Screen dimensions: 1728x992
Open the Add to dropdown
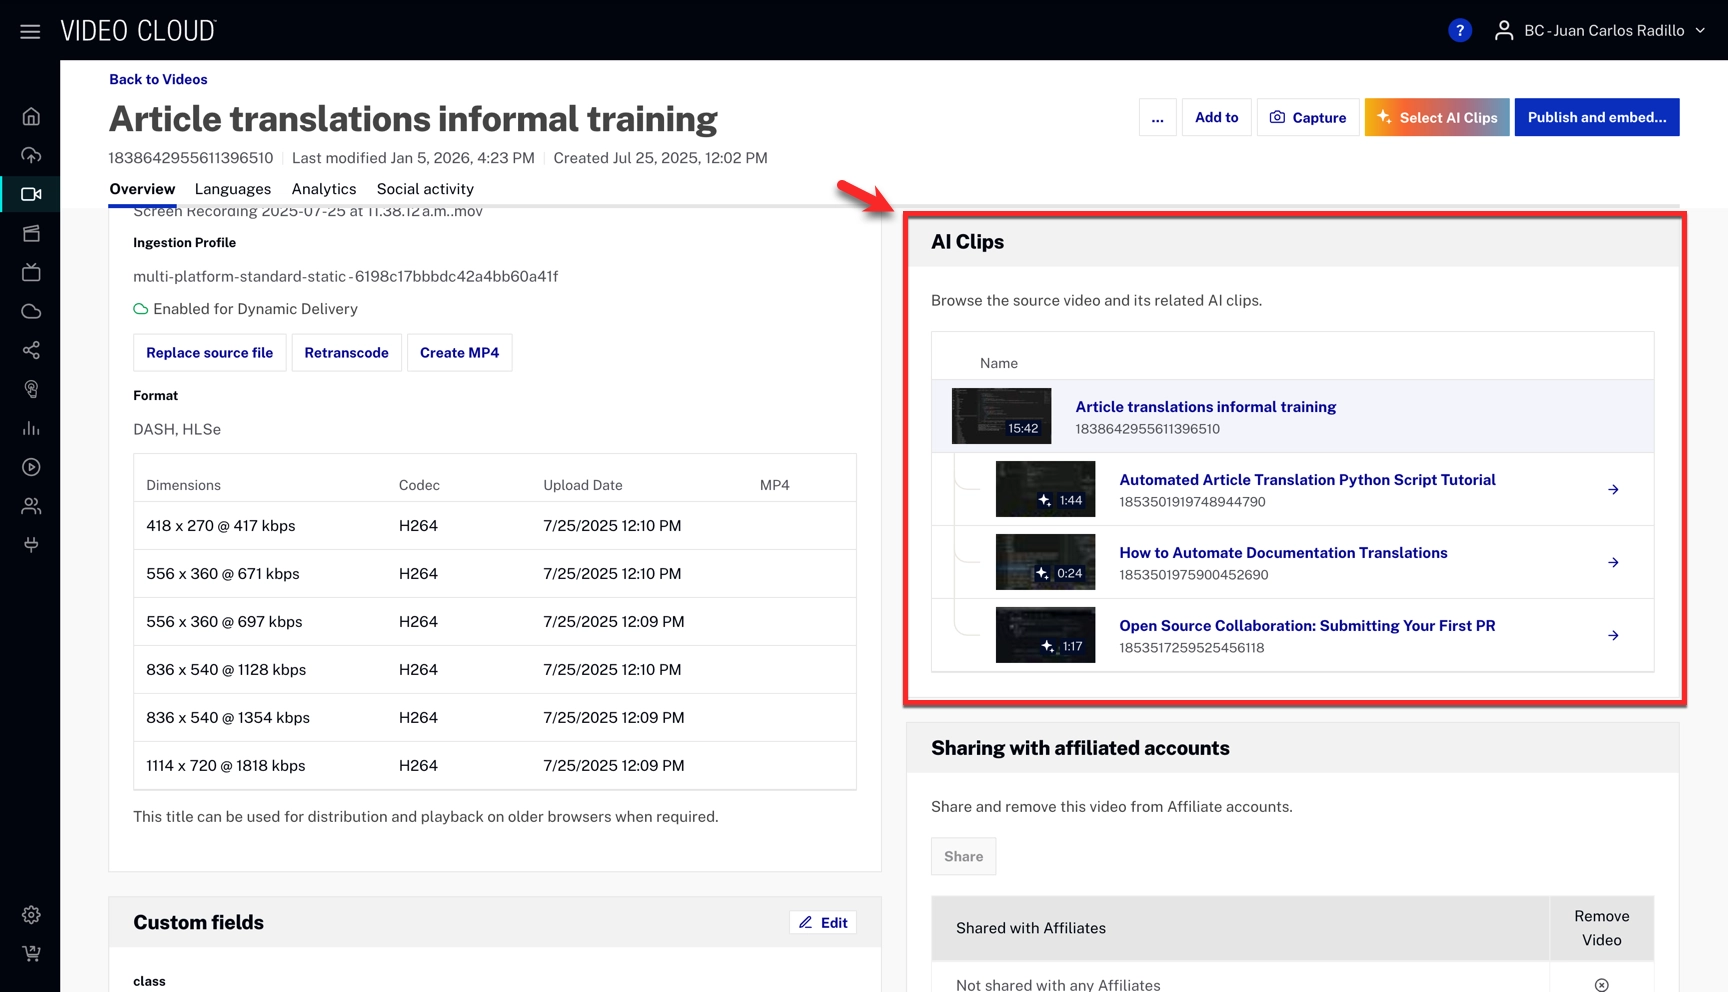(x=1216, y=117)
